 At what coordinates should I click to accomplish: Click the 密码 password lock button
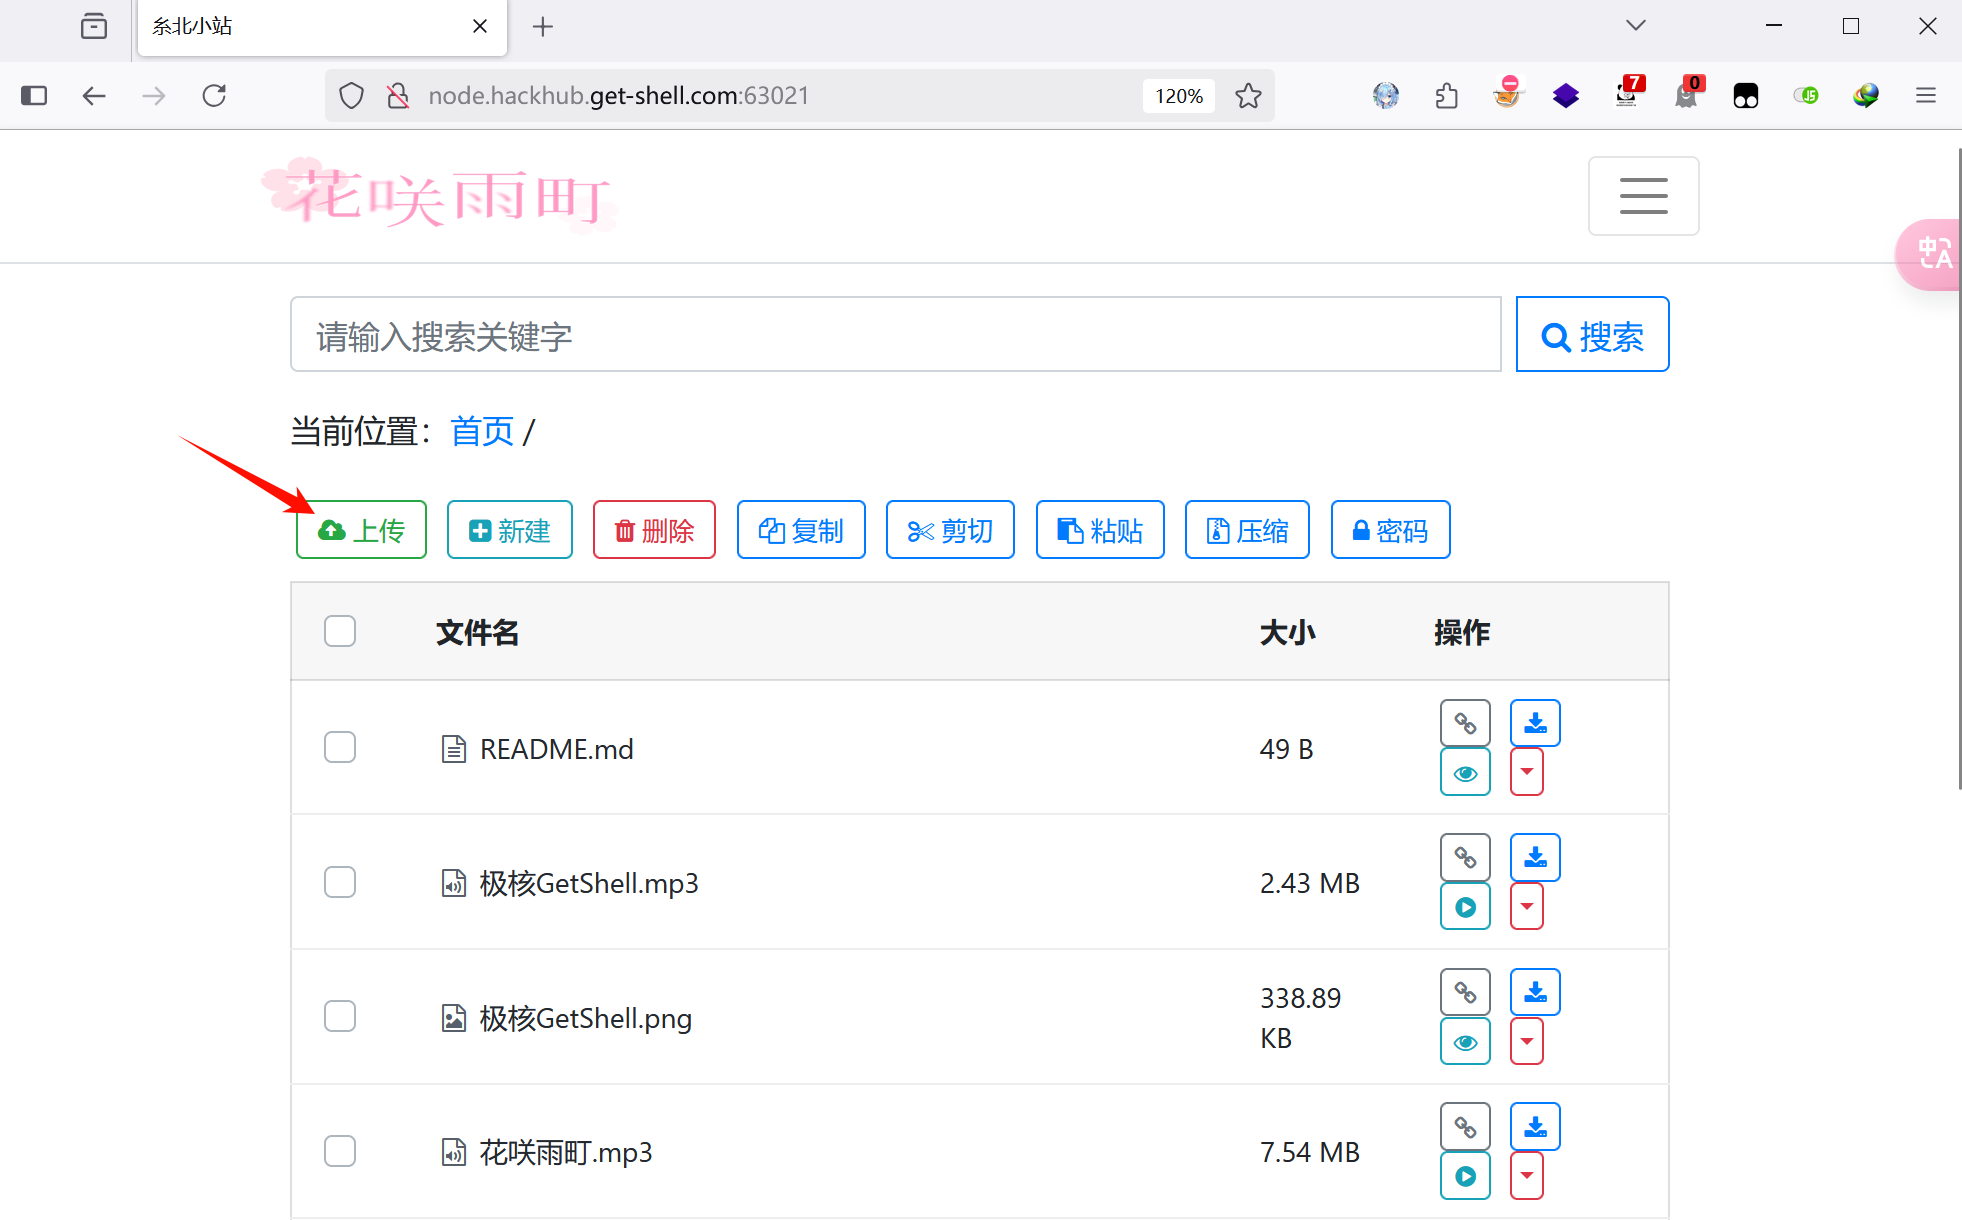point(1390,530)
